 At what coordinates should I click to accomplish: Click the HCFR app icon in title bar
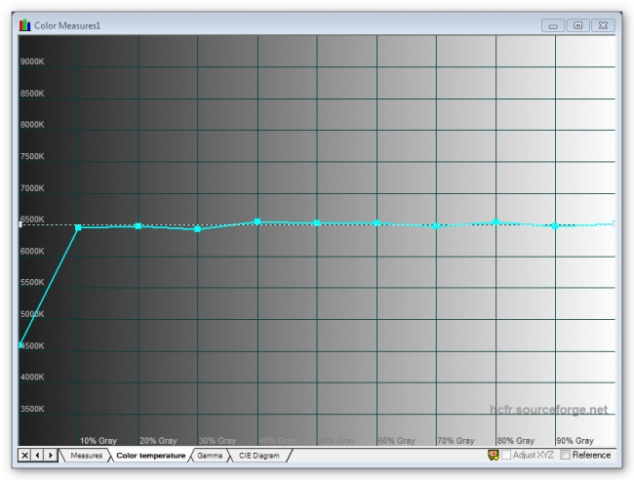pyautogui.click(x=25, y=24)
